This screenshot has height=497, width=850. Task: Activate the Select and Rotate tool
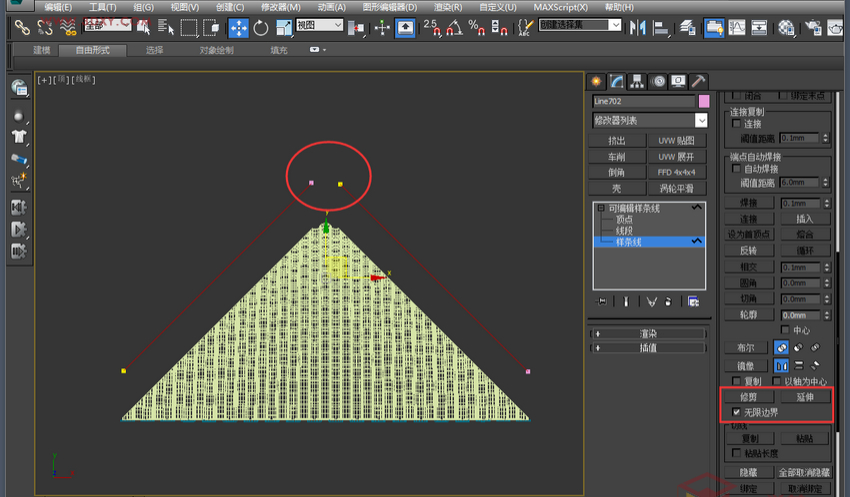click(x=261, y=27)
